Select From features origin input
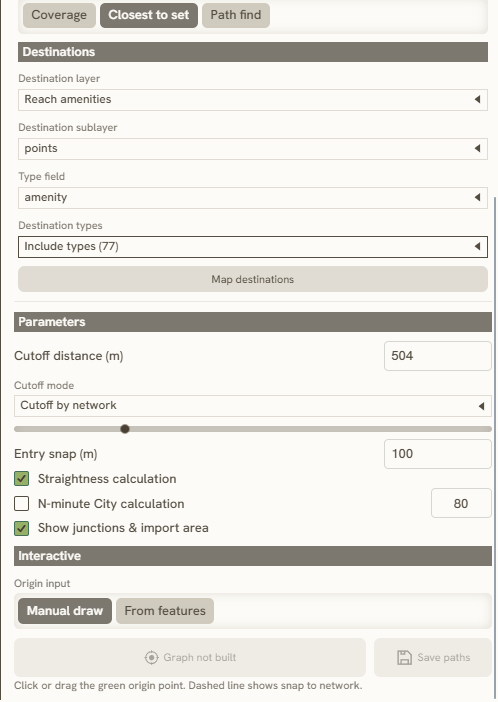Viewport: 498px width, 702px height. 165,611
